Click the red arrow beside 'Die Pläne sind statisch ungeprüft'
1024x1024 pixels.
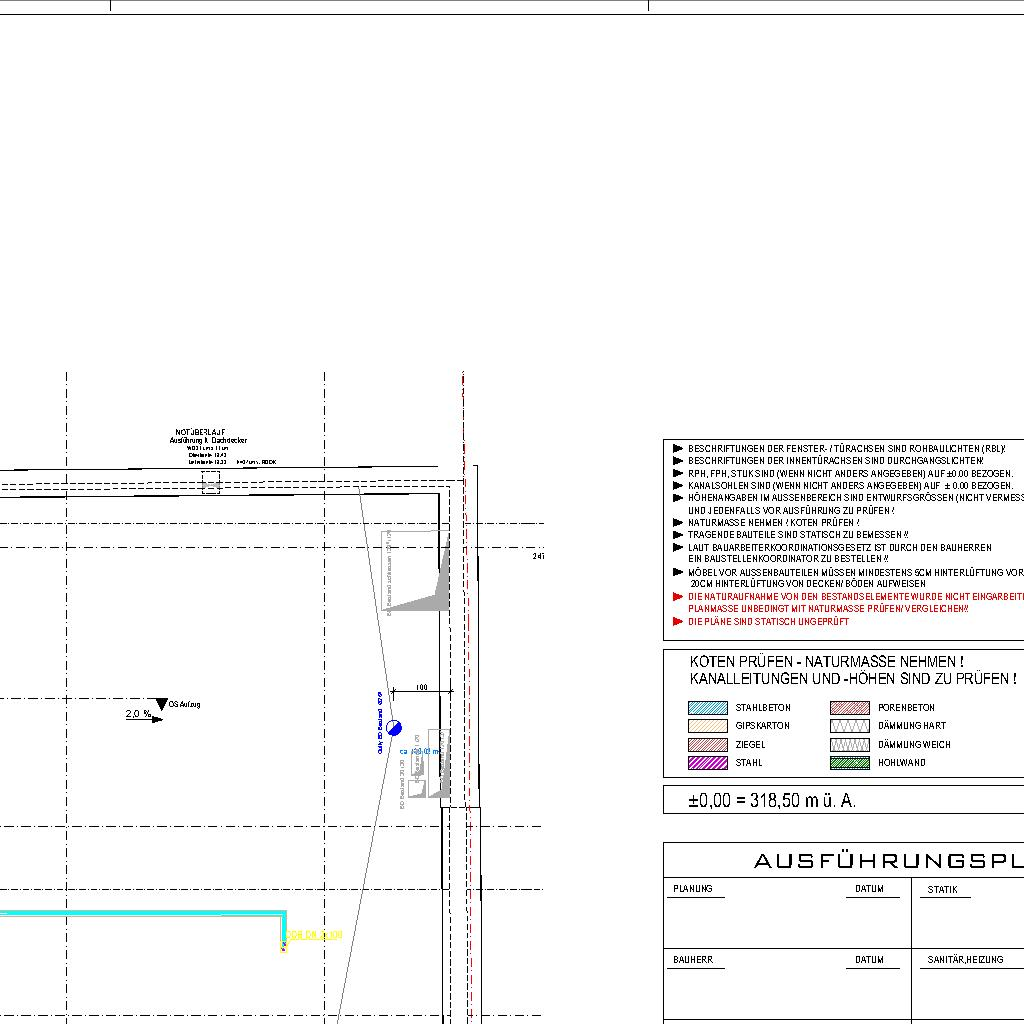click(x=678, y=622)
